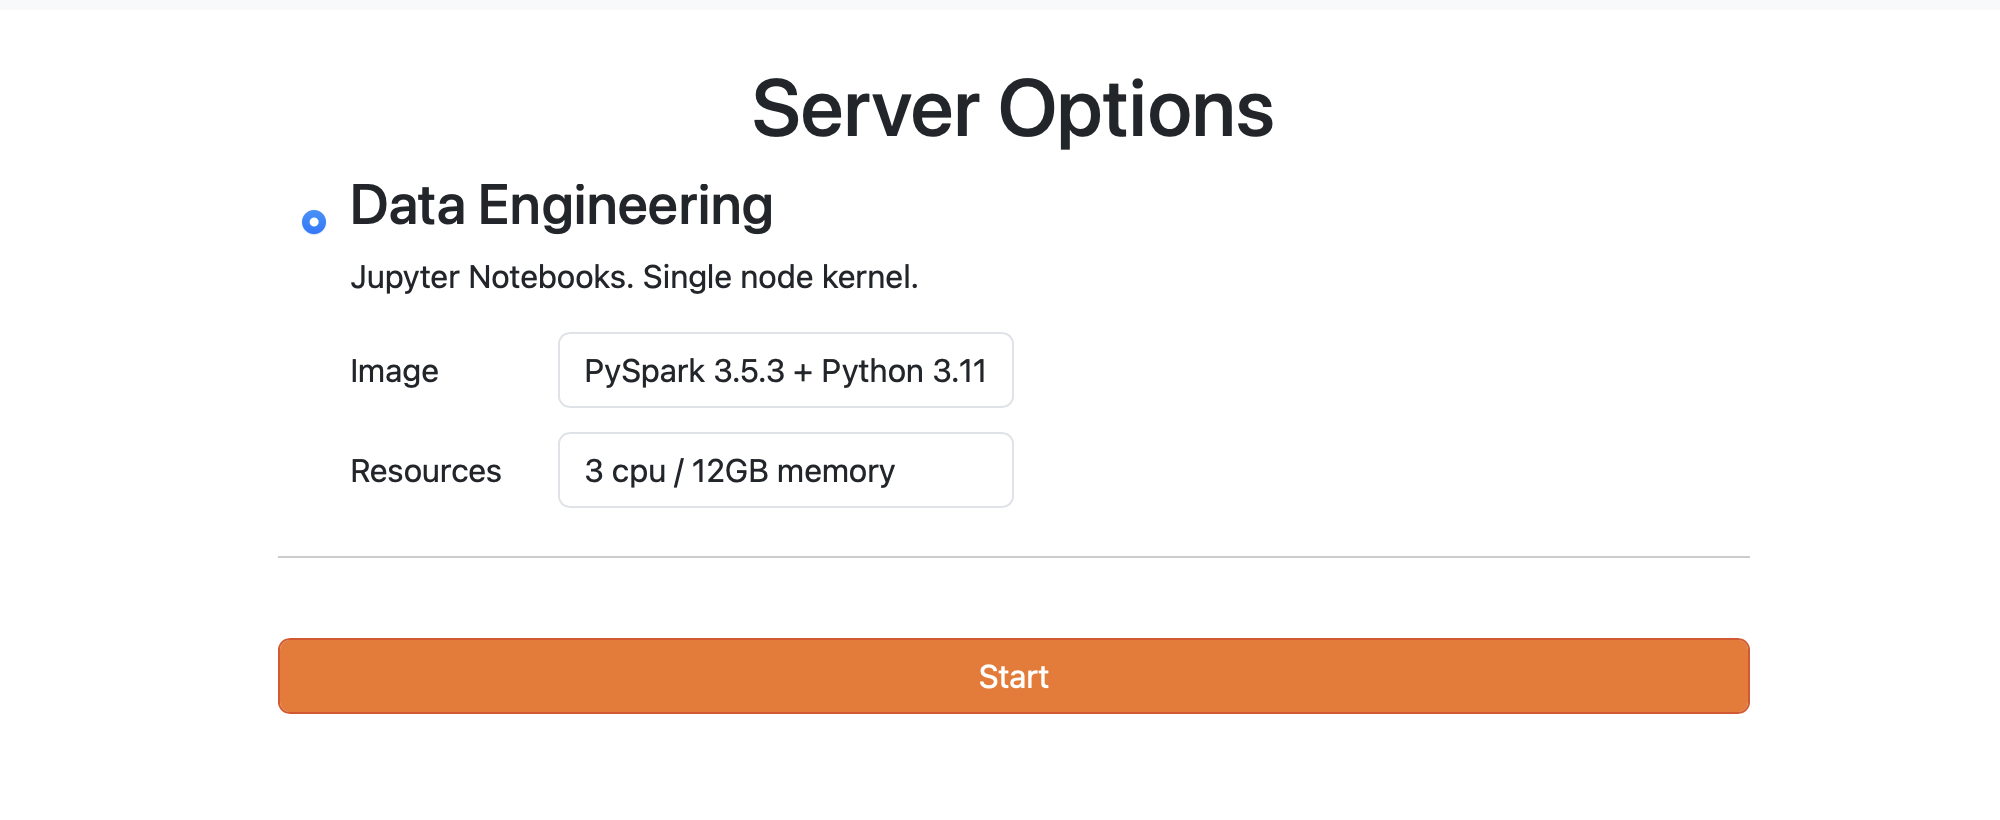Click the divider line above Start

[1013, 557]
